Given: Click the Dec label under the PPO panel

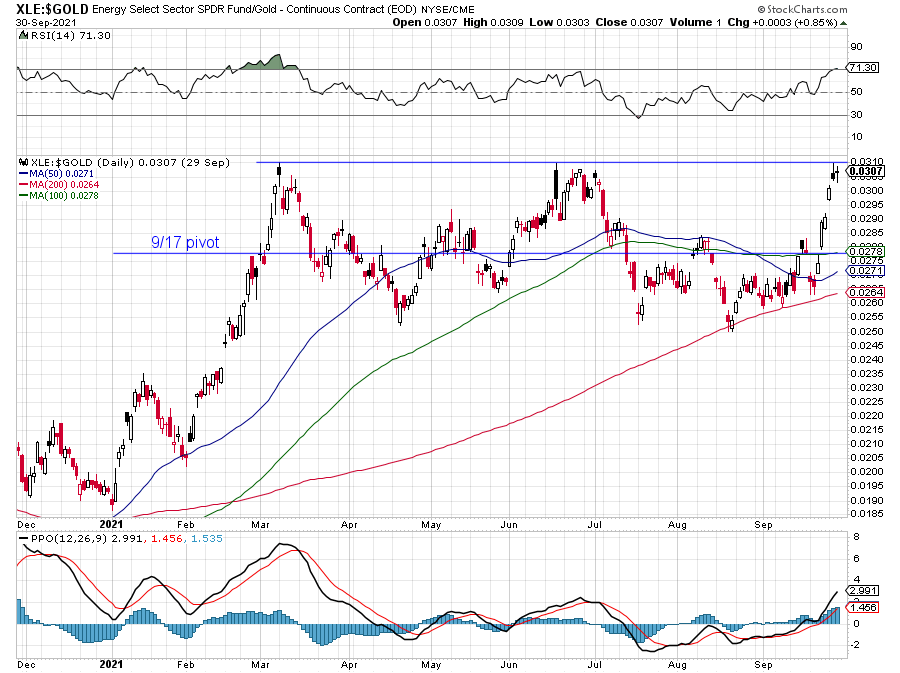Looking at the screenshot, I should click(26, 665).
